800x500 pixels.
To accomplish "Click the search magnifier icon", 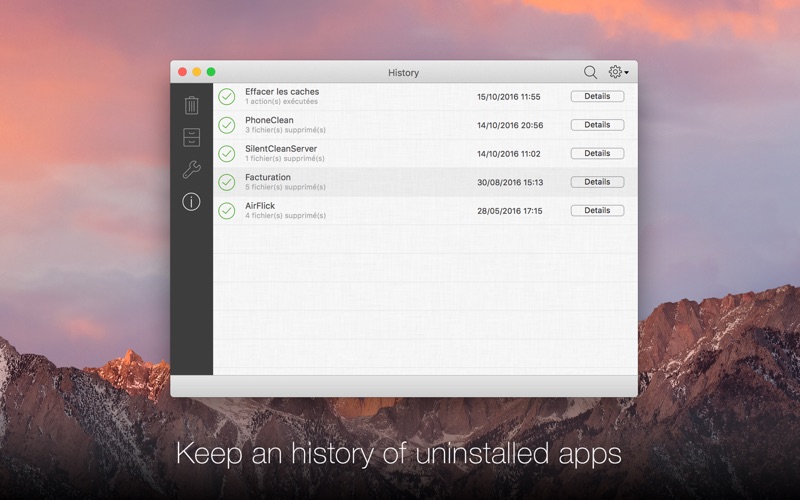I will (590, 72).
